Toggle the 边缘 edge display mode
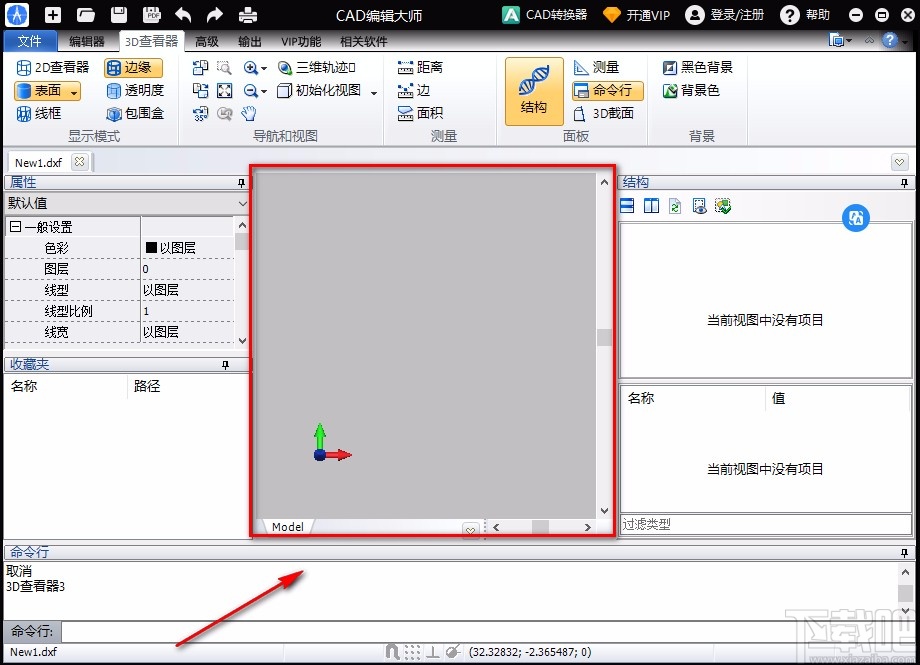The image size is (920, 665). coord(134,67)
